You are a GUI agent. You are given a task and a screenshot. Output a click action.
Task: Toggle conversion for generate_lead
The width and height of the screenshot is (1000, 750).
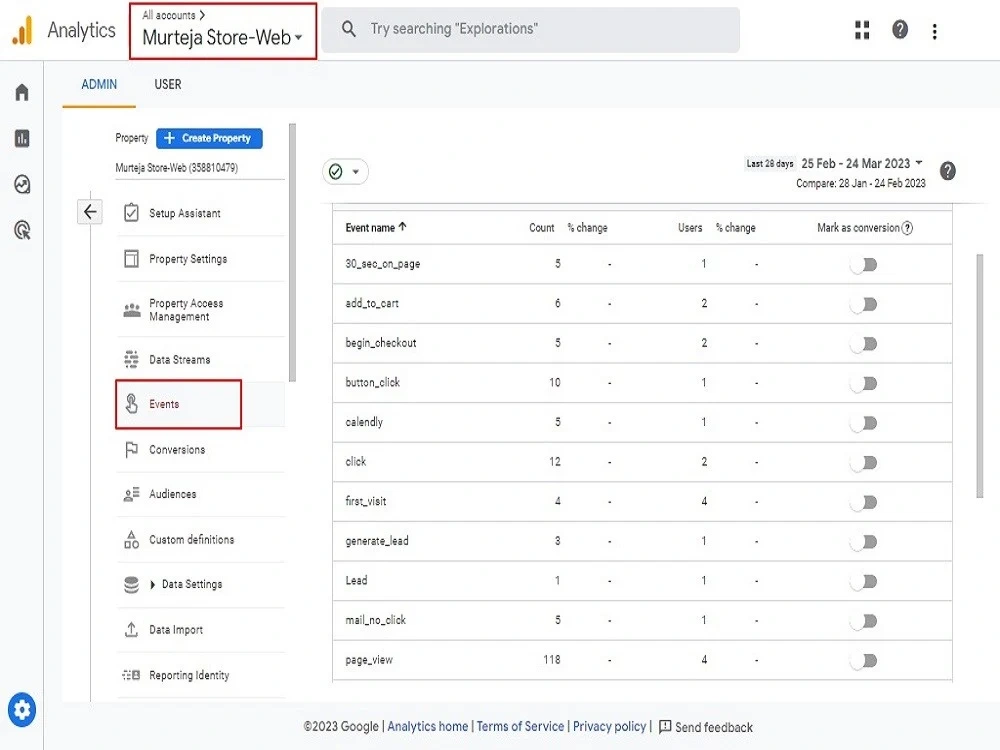[x=864, y=541]
